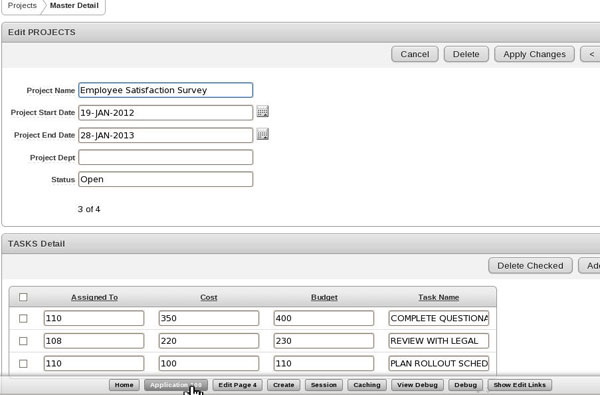Viewport: 600px width, 395px height.
Task: Click the Delete Checked button
Action: point(530,266)
